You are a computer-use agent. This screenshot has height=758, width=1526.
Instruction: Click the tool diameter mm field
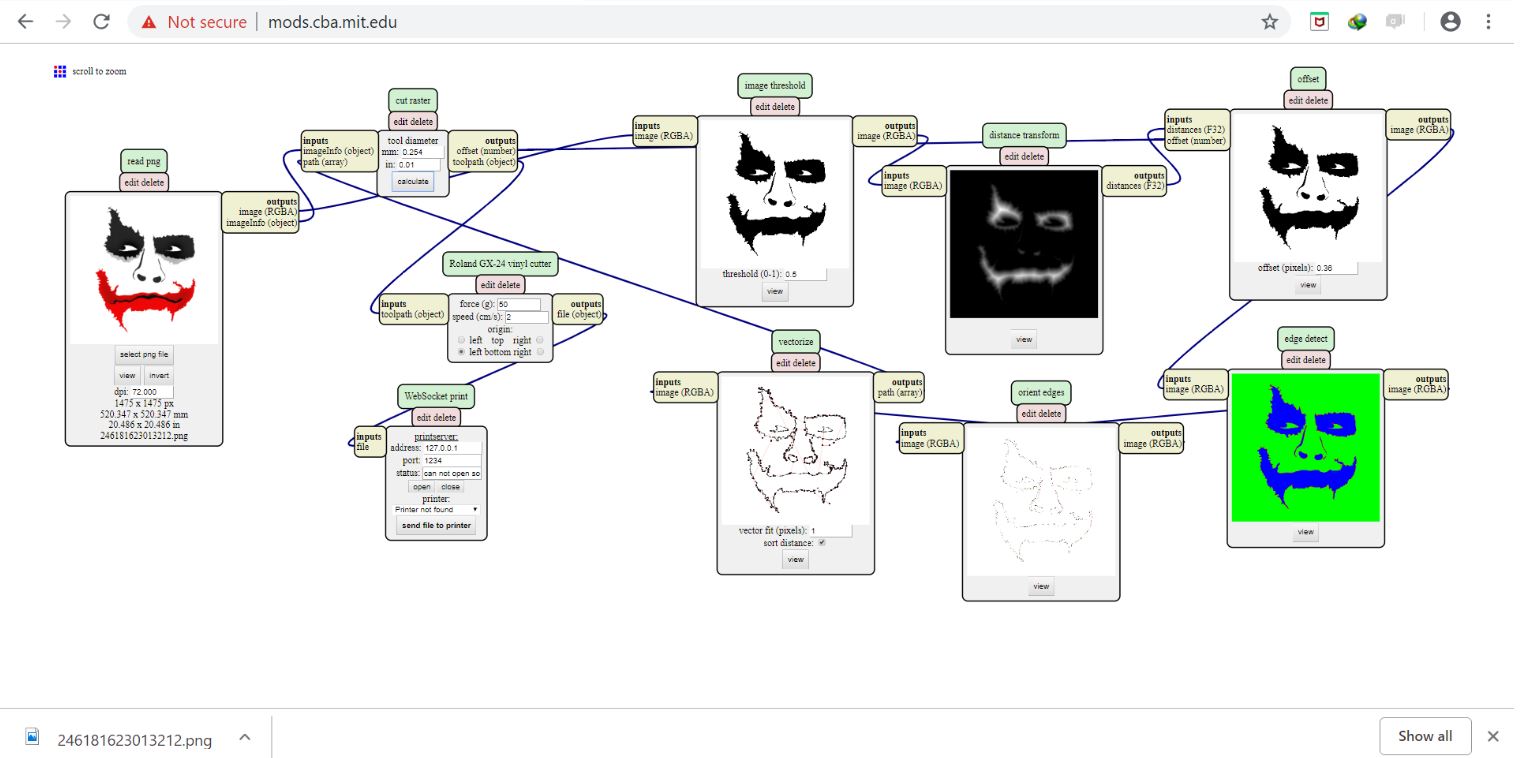click(x=421, y=152)
